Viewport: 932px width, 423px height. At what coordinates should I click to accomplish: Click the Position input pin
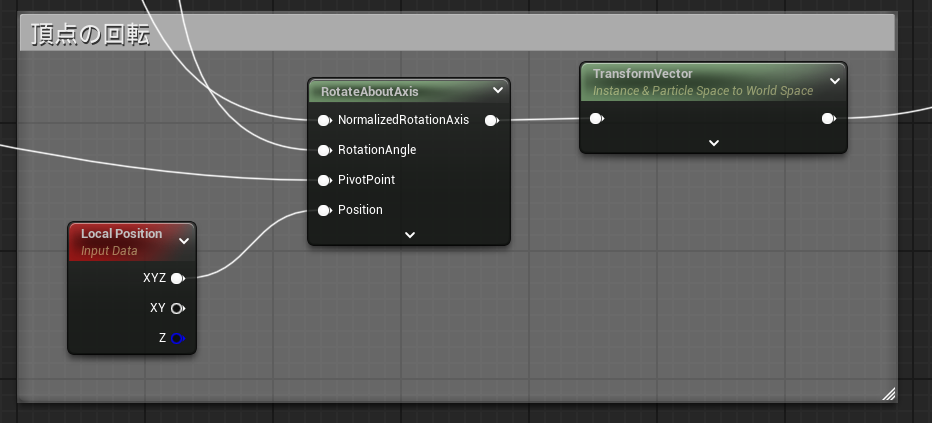pos(324,210)
